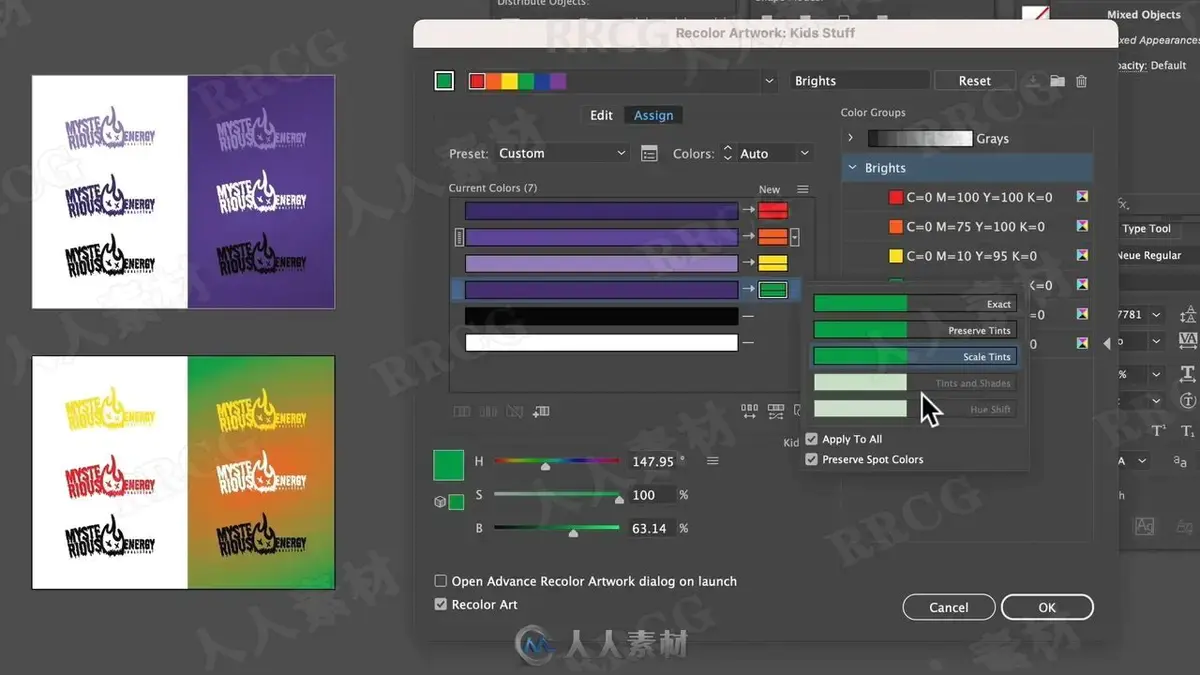Collapse the Brights color group
Viewport: 1200px width, 675px height.
pos(852,168)
